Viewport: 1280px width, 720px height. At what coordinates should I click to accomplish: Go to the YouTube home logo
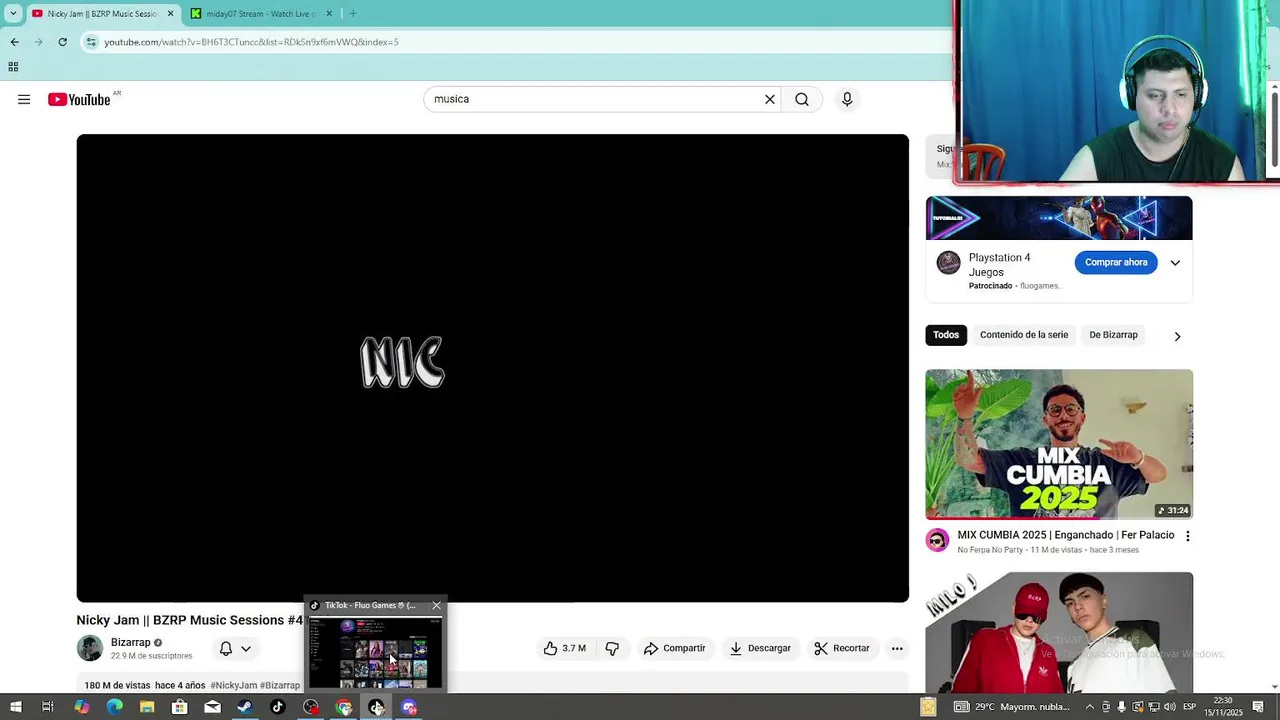coord(79,99)
